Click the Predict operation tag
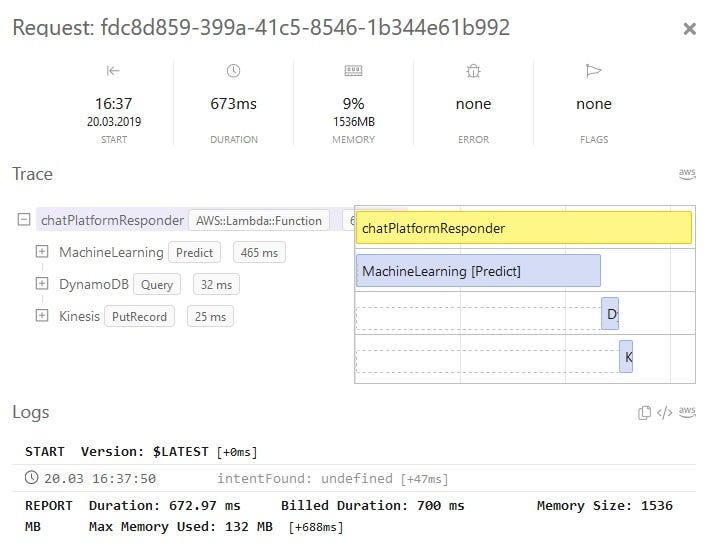Image resolution: width=708 pixels, height=558 pixels. [x=194, y=253]
